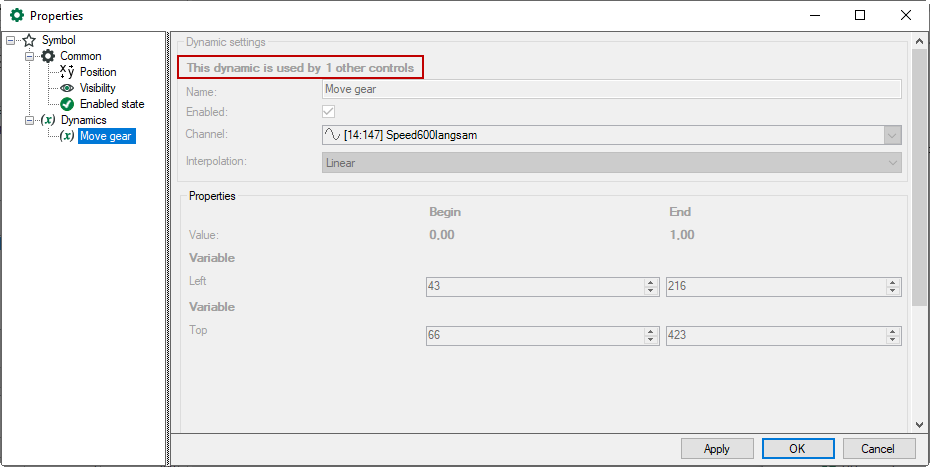The height and width of the screenshot is (467, 930).
Task: Click the vertical scrollbar thumb
Action: [919, 178]
